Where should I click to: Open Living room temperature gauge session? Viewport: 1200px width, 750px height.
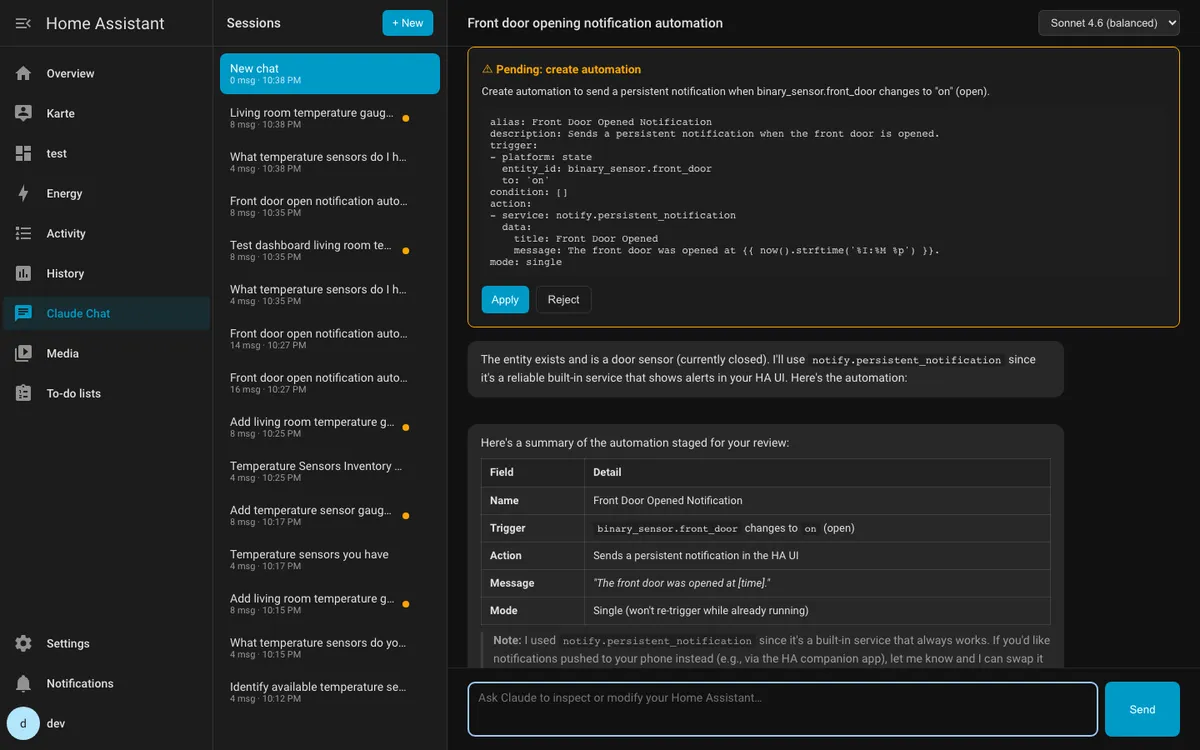point(330,118)
